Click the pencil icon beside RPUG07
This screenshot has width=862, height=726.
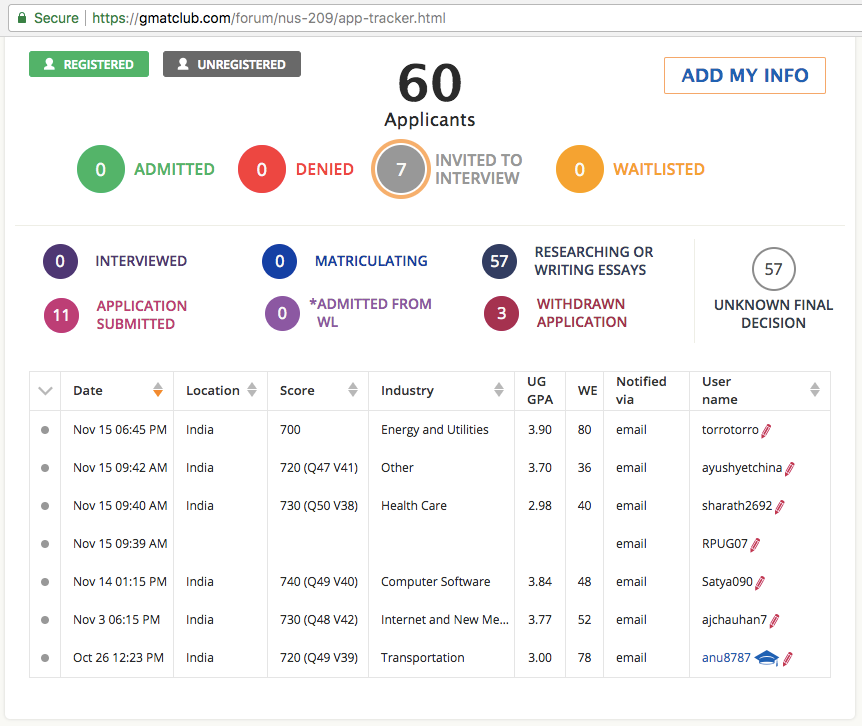tap(755, 545)
